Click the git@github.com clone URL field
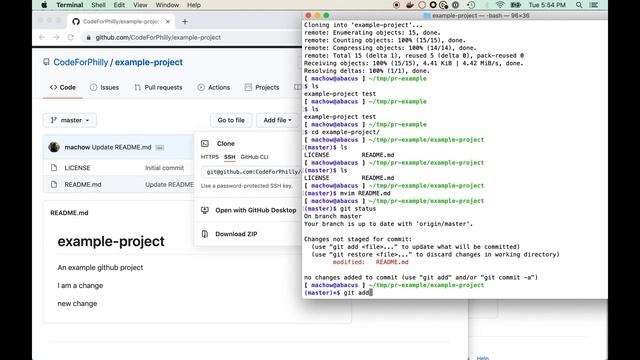 coord(251,172)
